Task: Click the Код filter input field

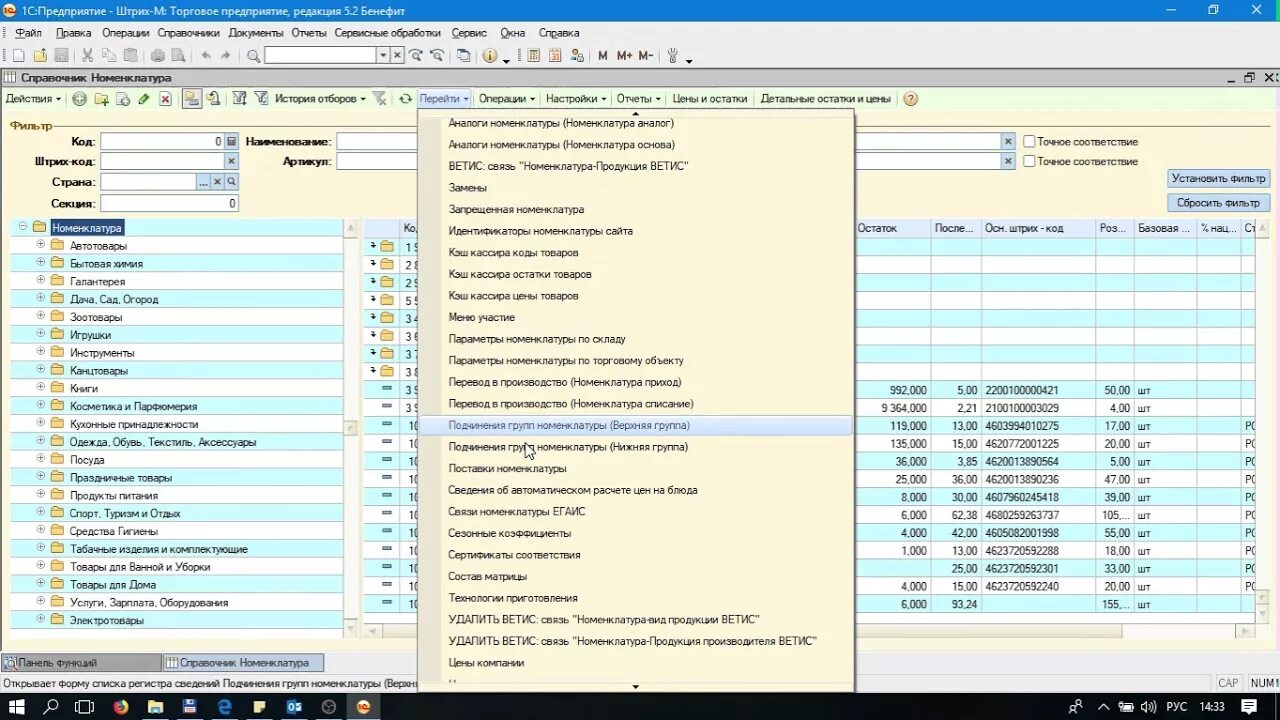Action: click(x=162, y=142)
